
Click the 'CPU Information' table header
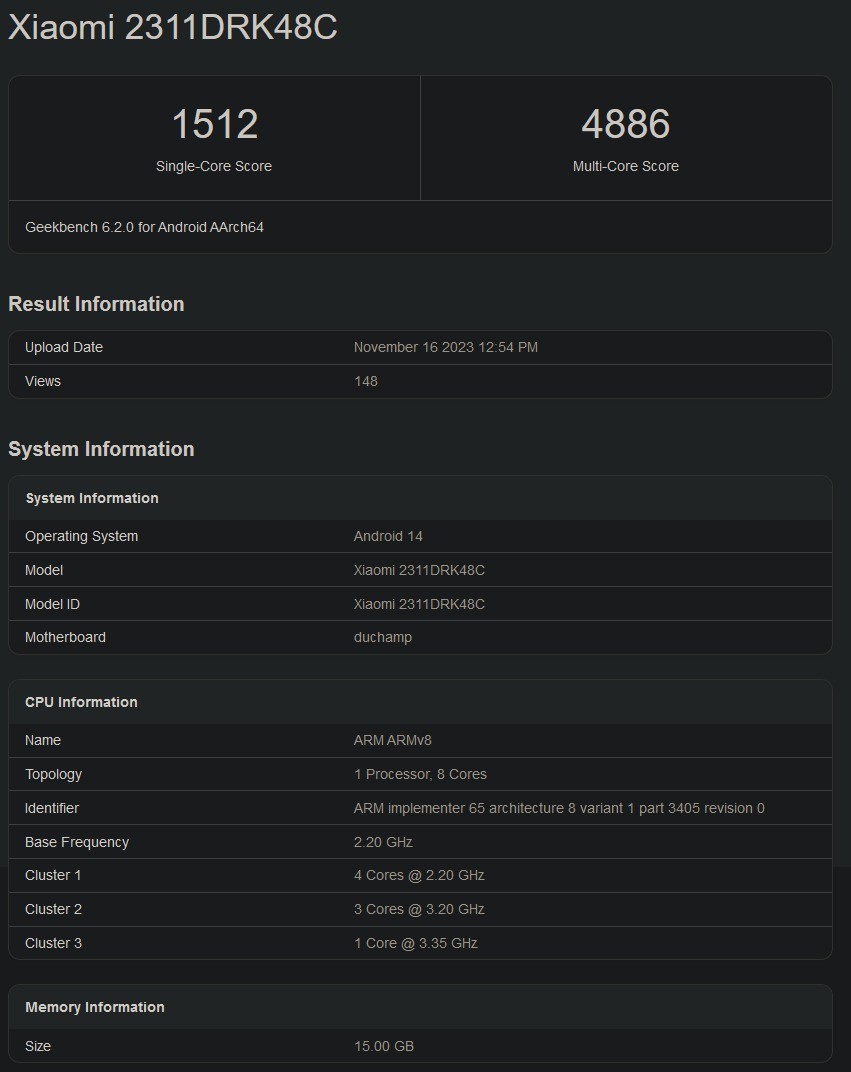pos(420,702)
